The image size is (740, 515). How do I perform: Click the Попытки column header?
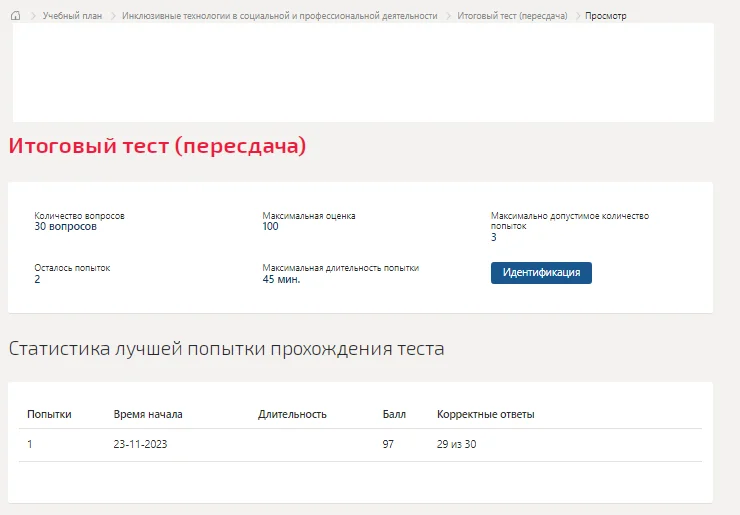49,414
